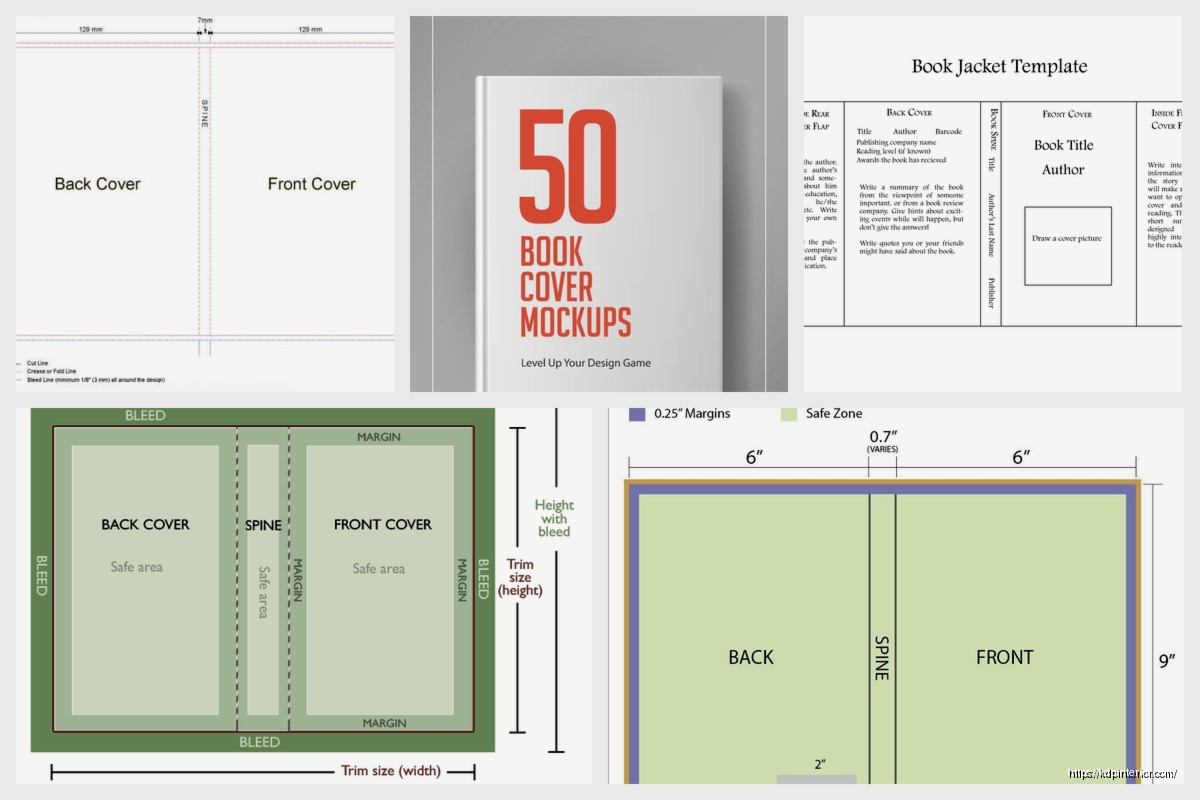Click 'Back Cover' text in the 129 mm template

pos(97,184)
